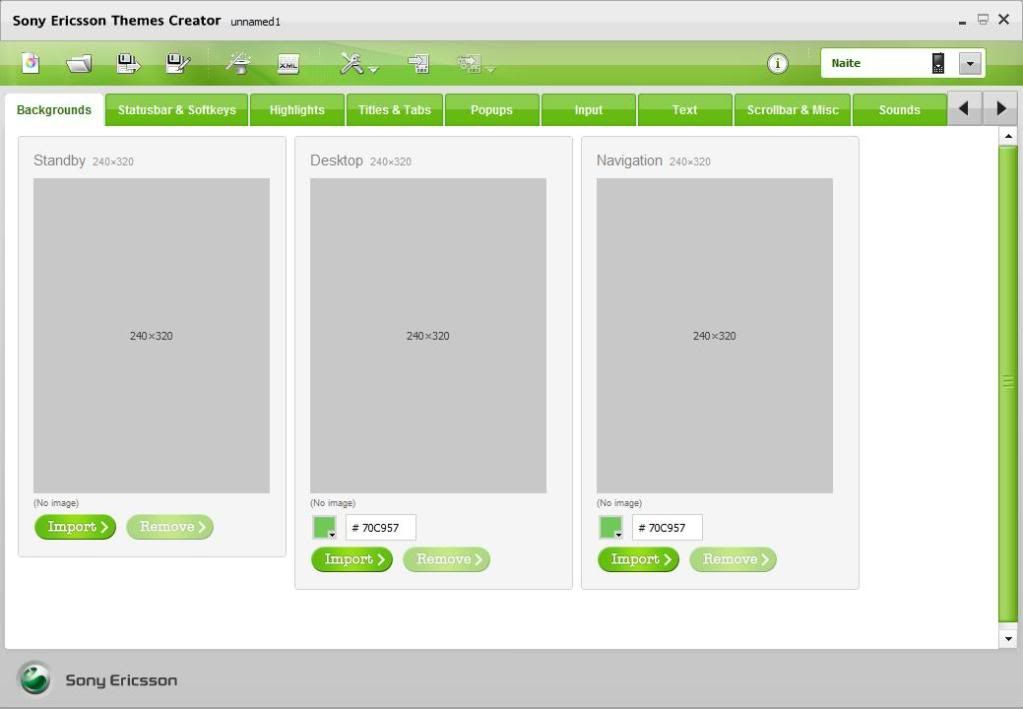Screen dimensions: 1023x709
Task: Select the Standby preview thumbnail
Action: (x=151, y=336)
